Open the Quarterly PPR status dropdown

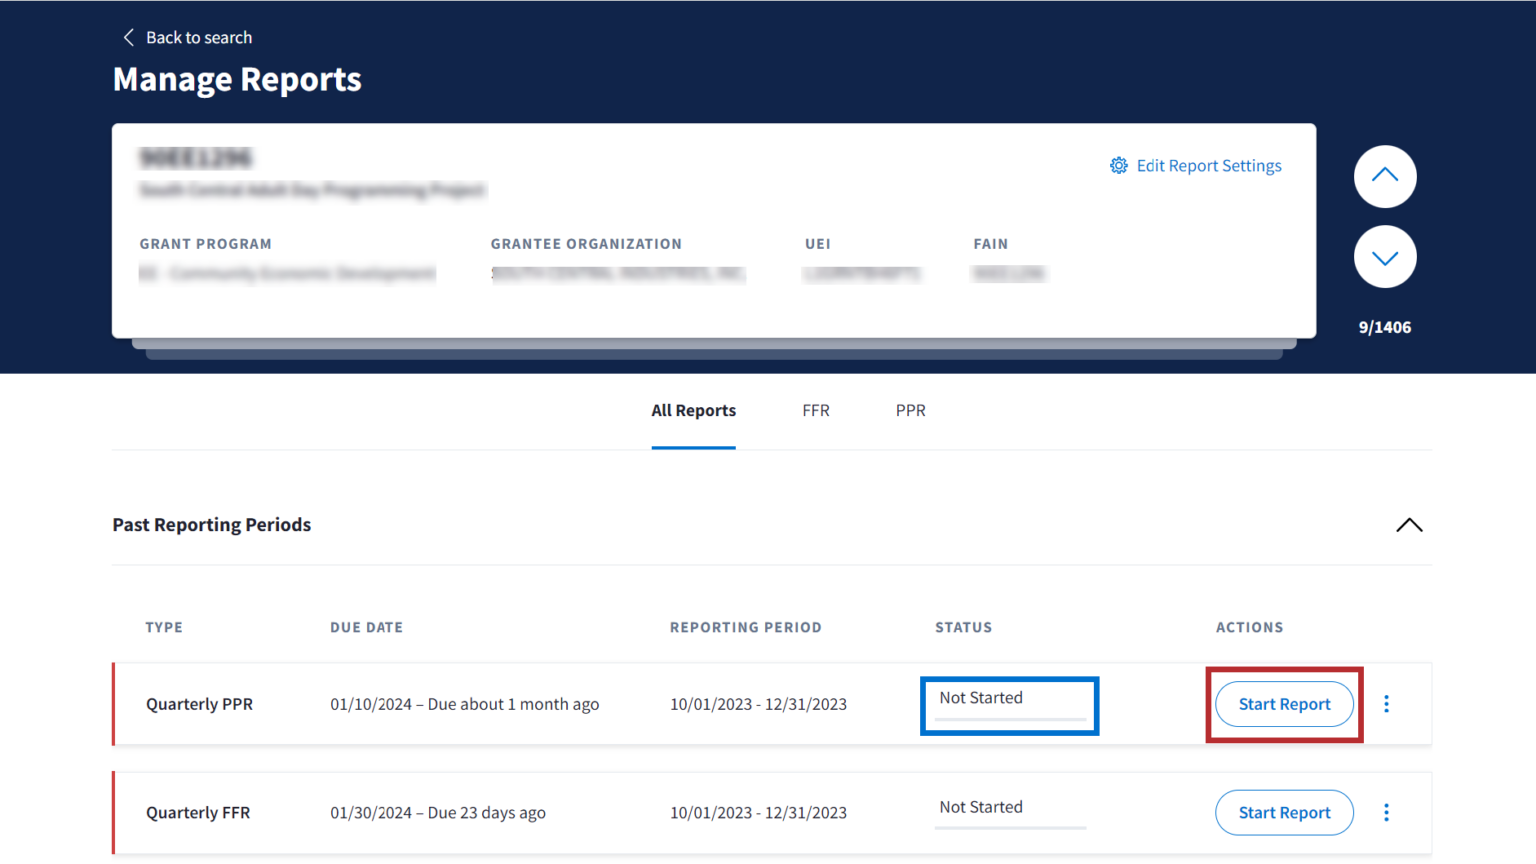pos(1010,700)
